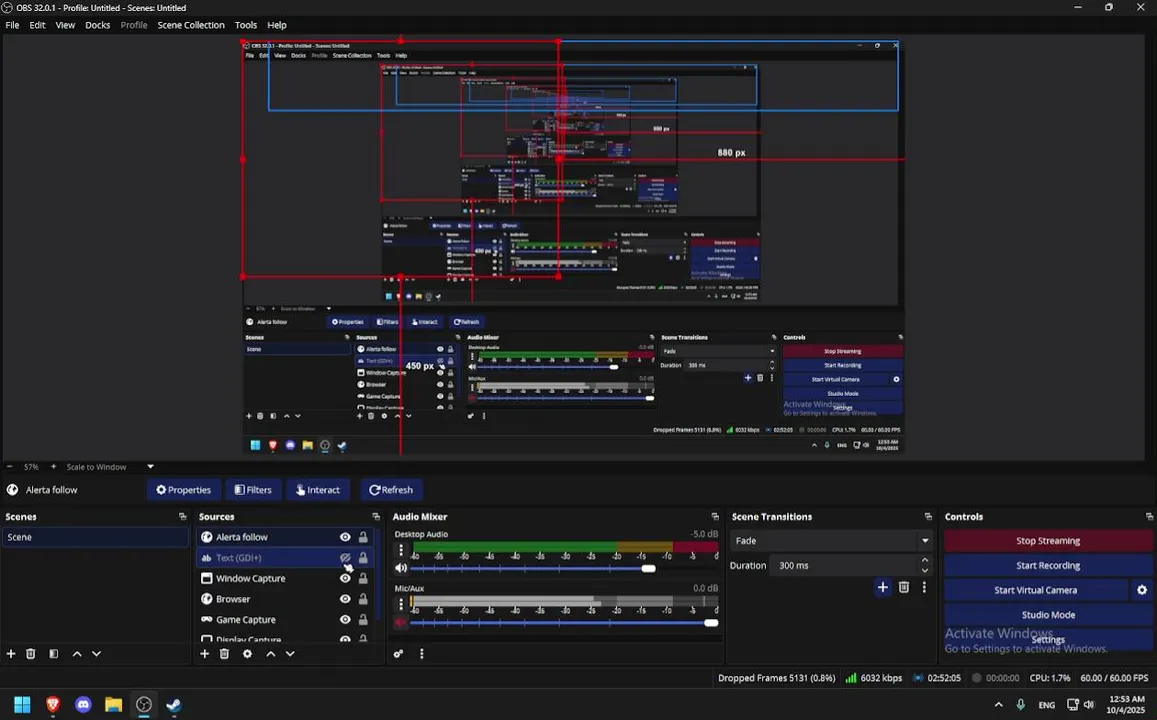Click Properties button in source toolbar

click(183, 490)
